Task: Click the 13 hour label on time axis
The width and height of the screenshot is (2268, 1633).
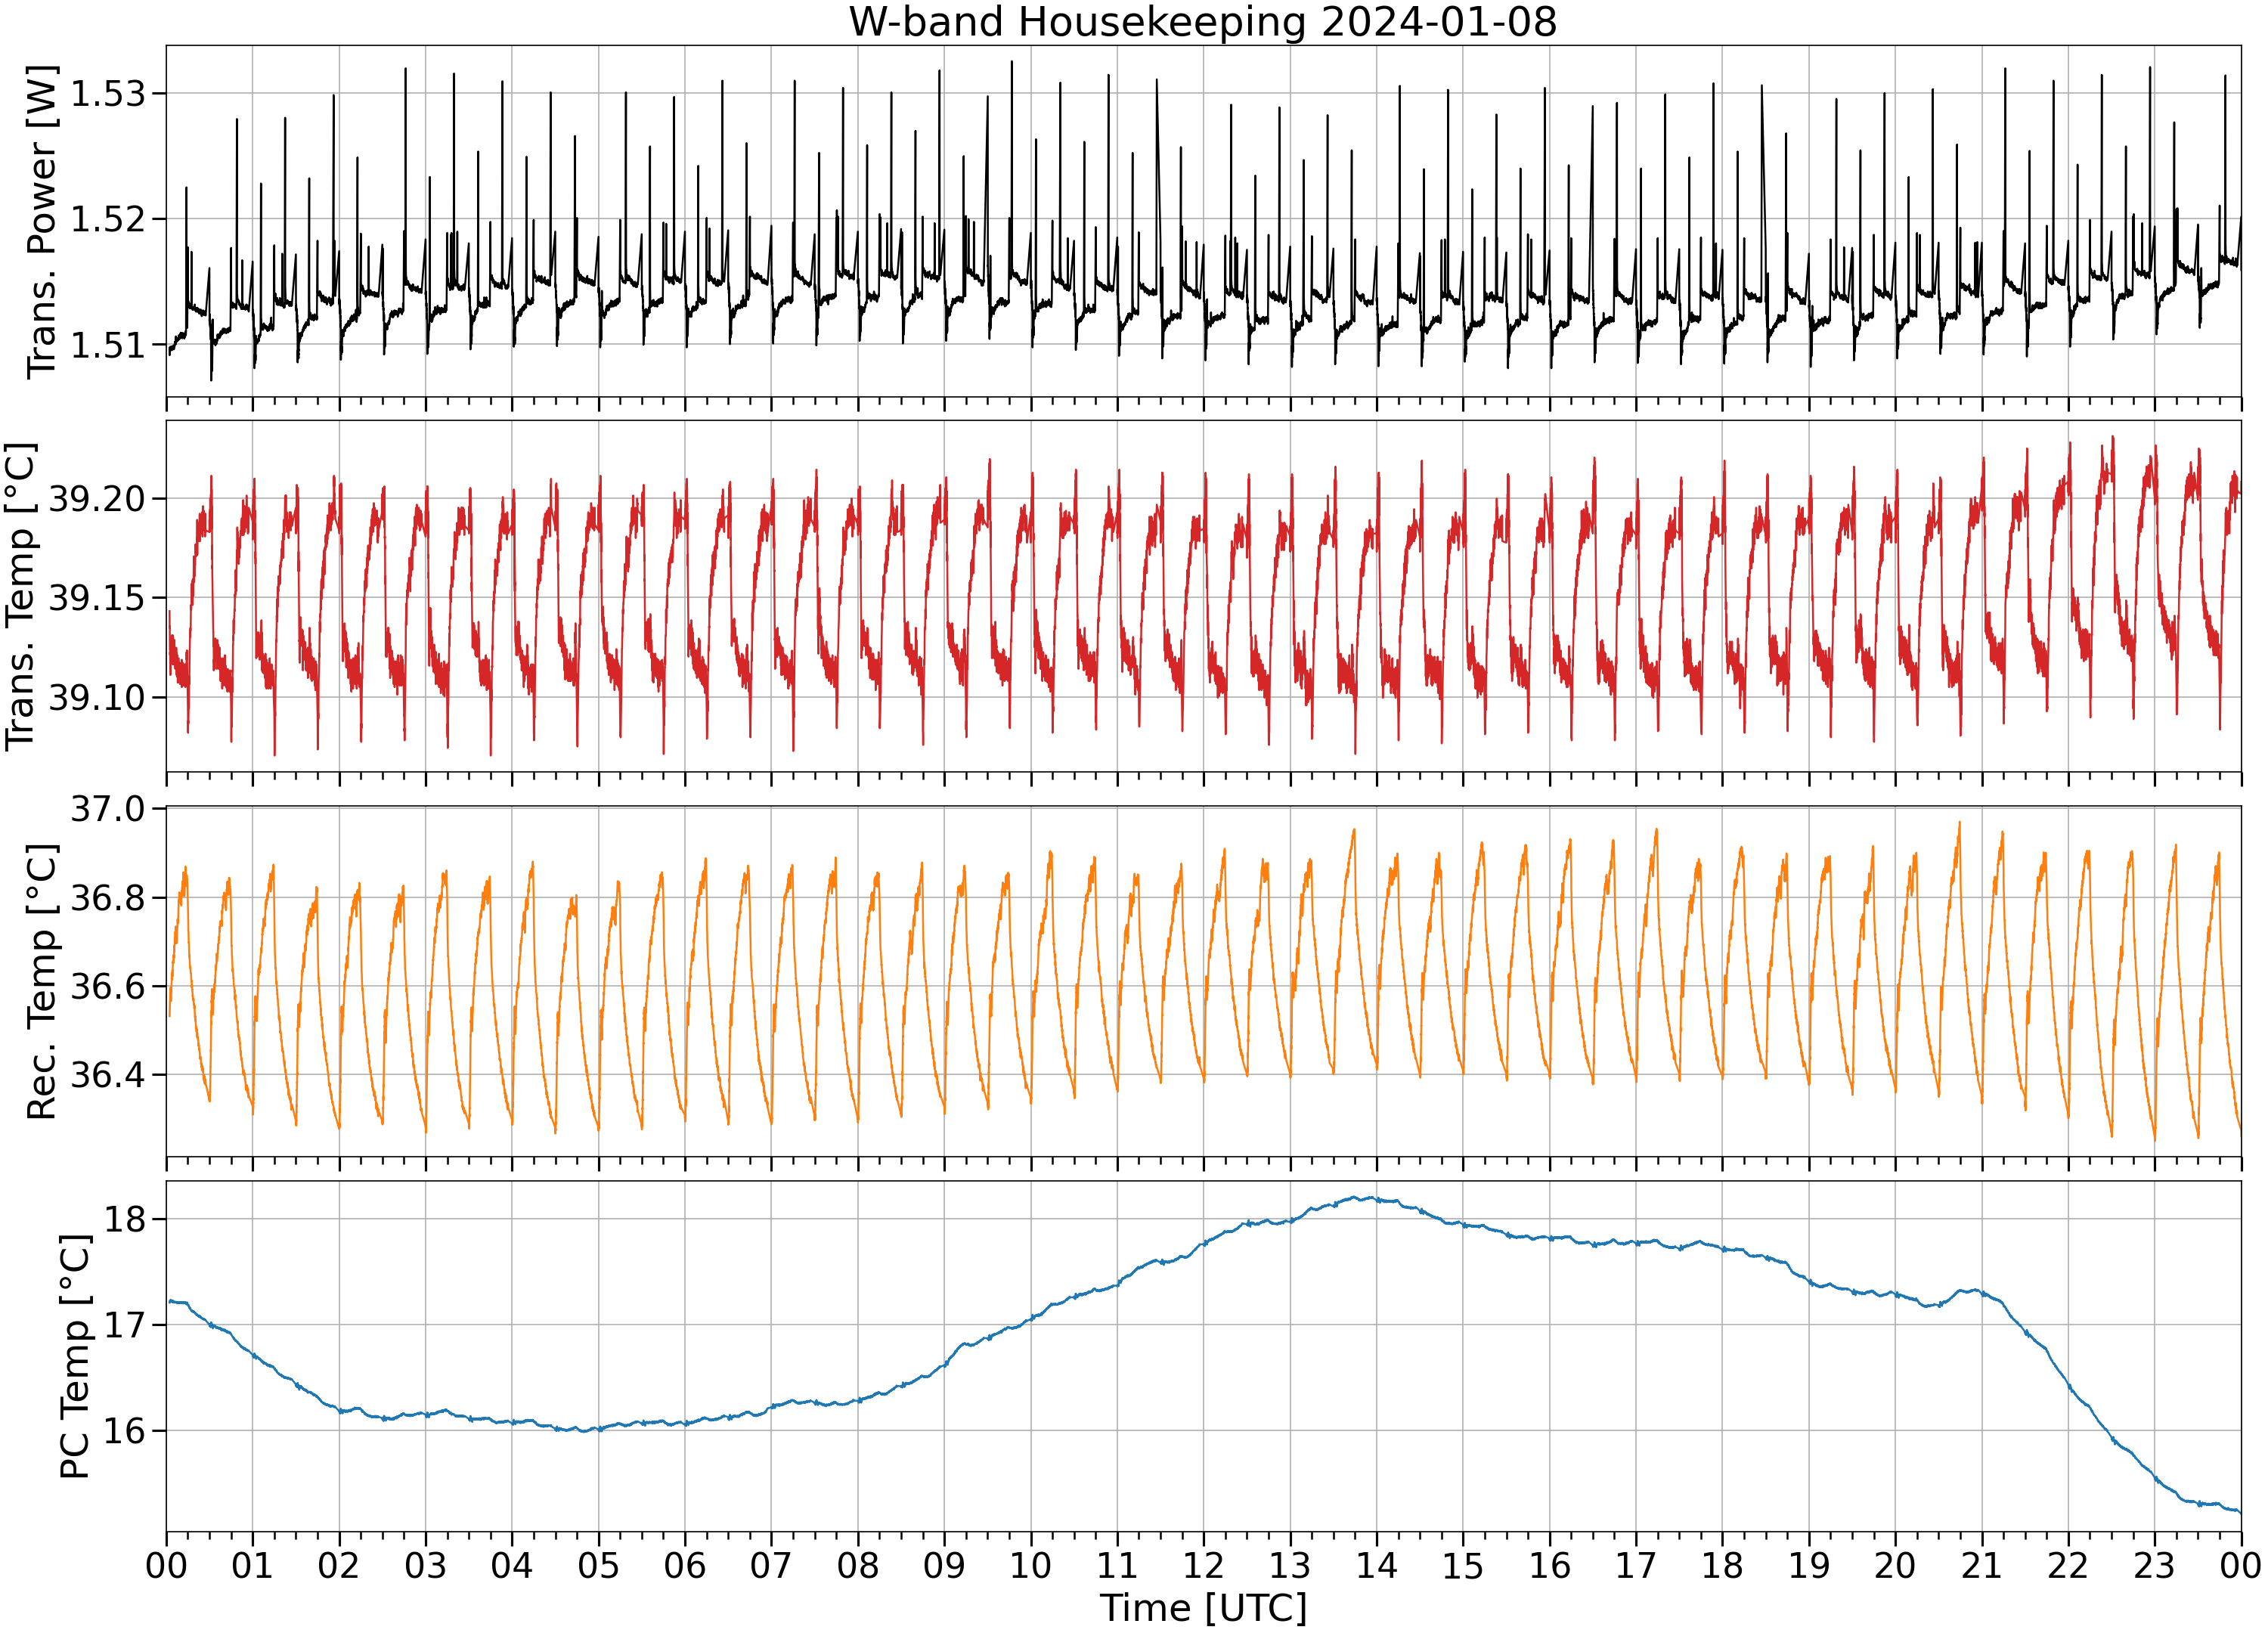Action: [1290, 1565]
